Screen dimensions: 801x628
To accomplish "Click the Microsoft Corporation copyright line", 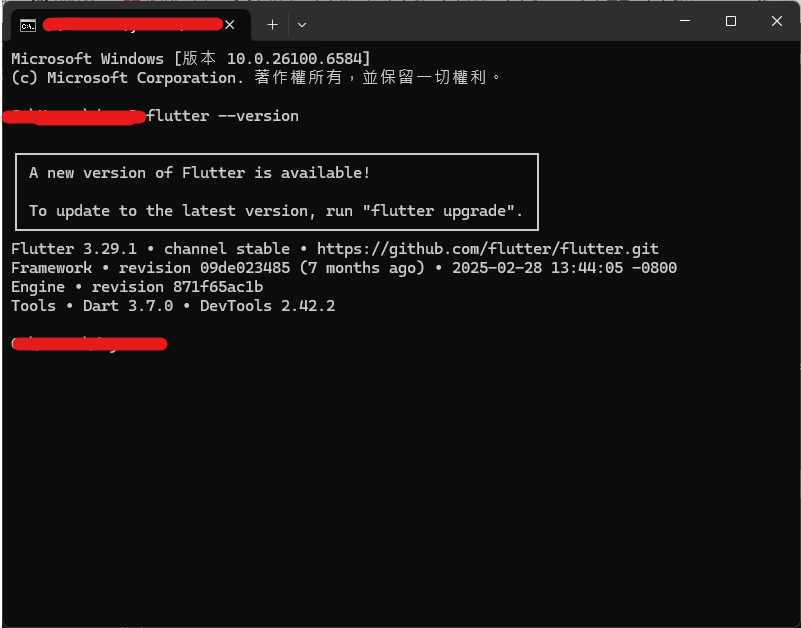I will pos(255,78).
